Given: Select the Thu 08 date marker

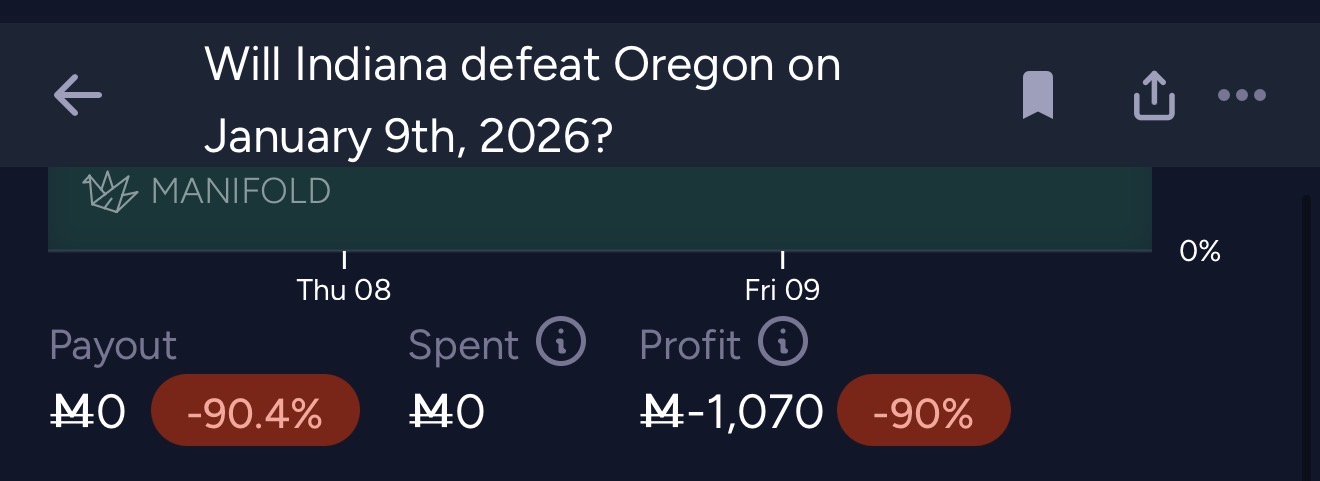Looking at the screenshot, I should tap(344, 289).
